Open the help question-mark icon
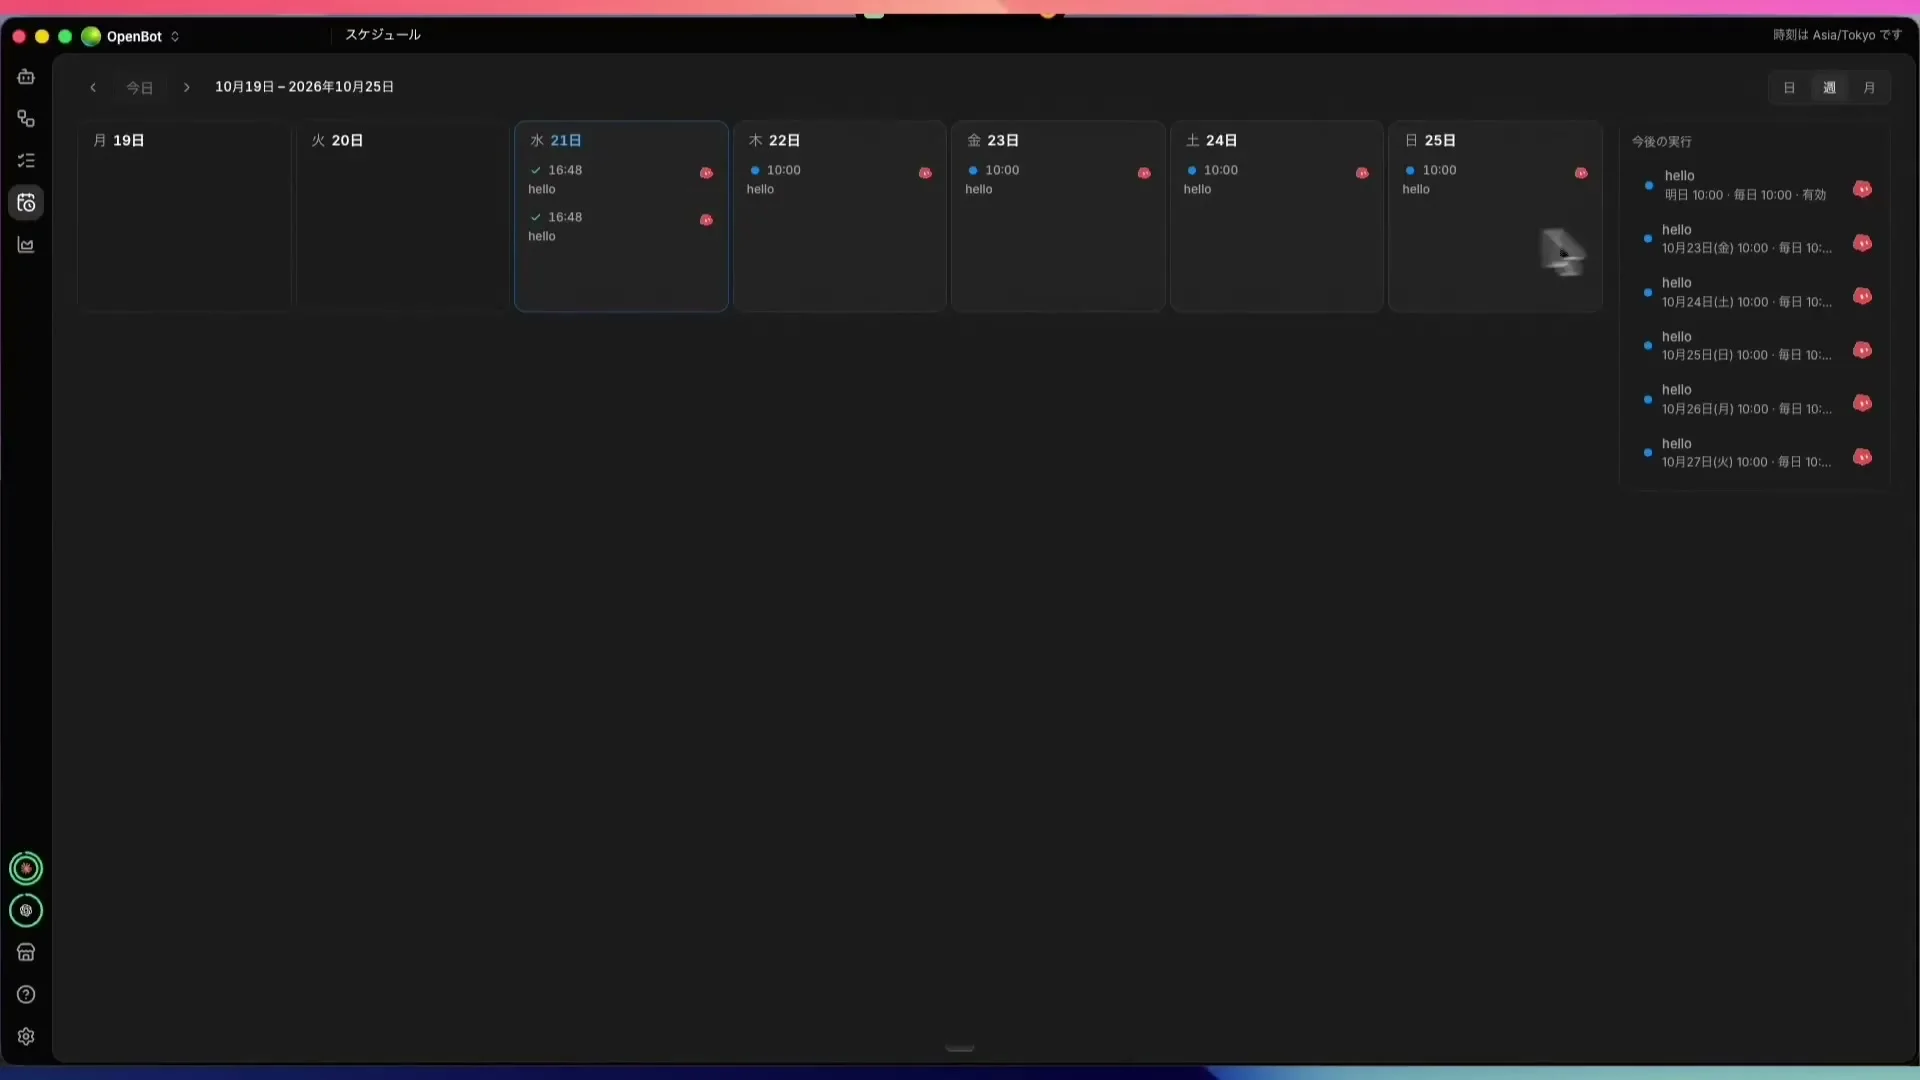This screenshot has width=1920, height=1080. [26, 994]
